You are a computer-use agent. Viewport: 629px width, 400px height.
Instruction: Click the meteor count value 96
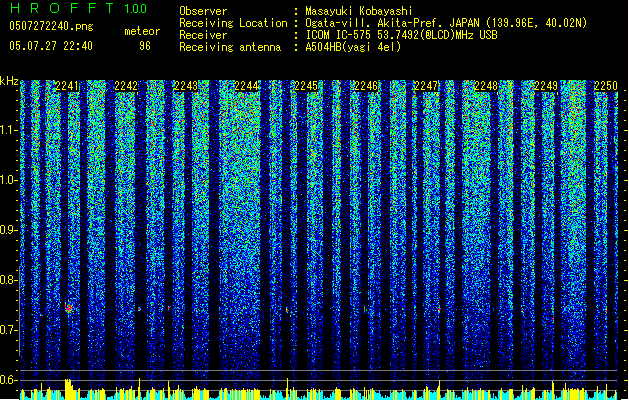click(145, 46)
